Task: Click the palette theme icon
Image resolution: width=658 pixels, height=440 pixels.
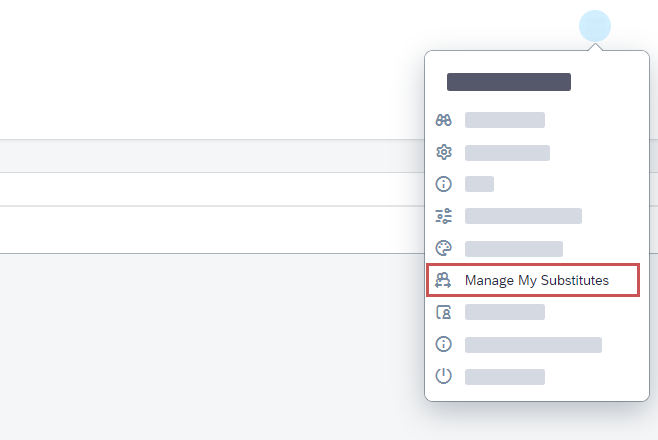Action: pos(444,248)
